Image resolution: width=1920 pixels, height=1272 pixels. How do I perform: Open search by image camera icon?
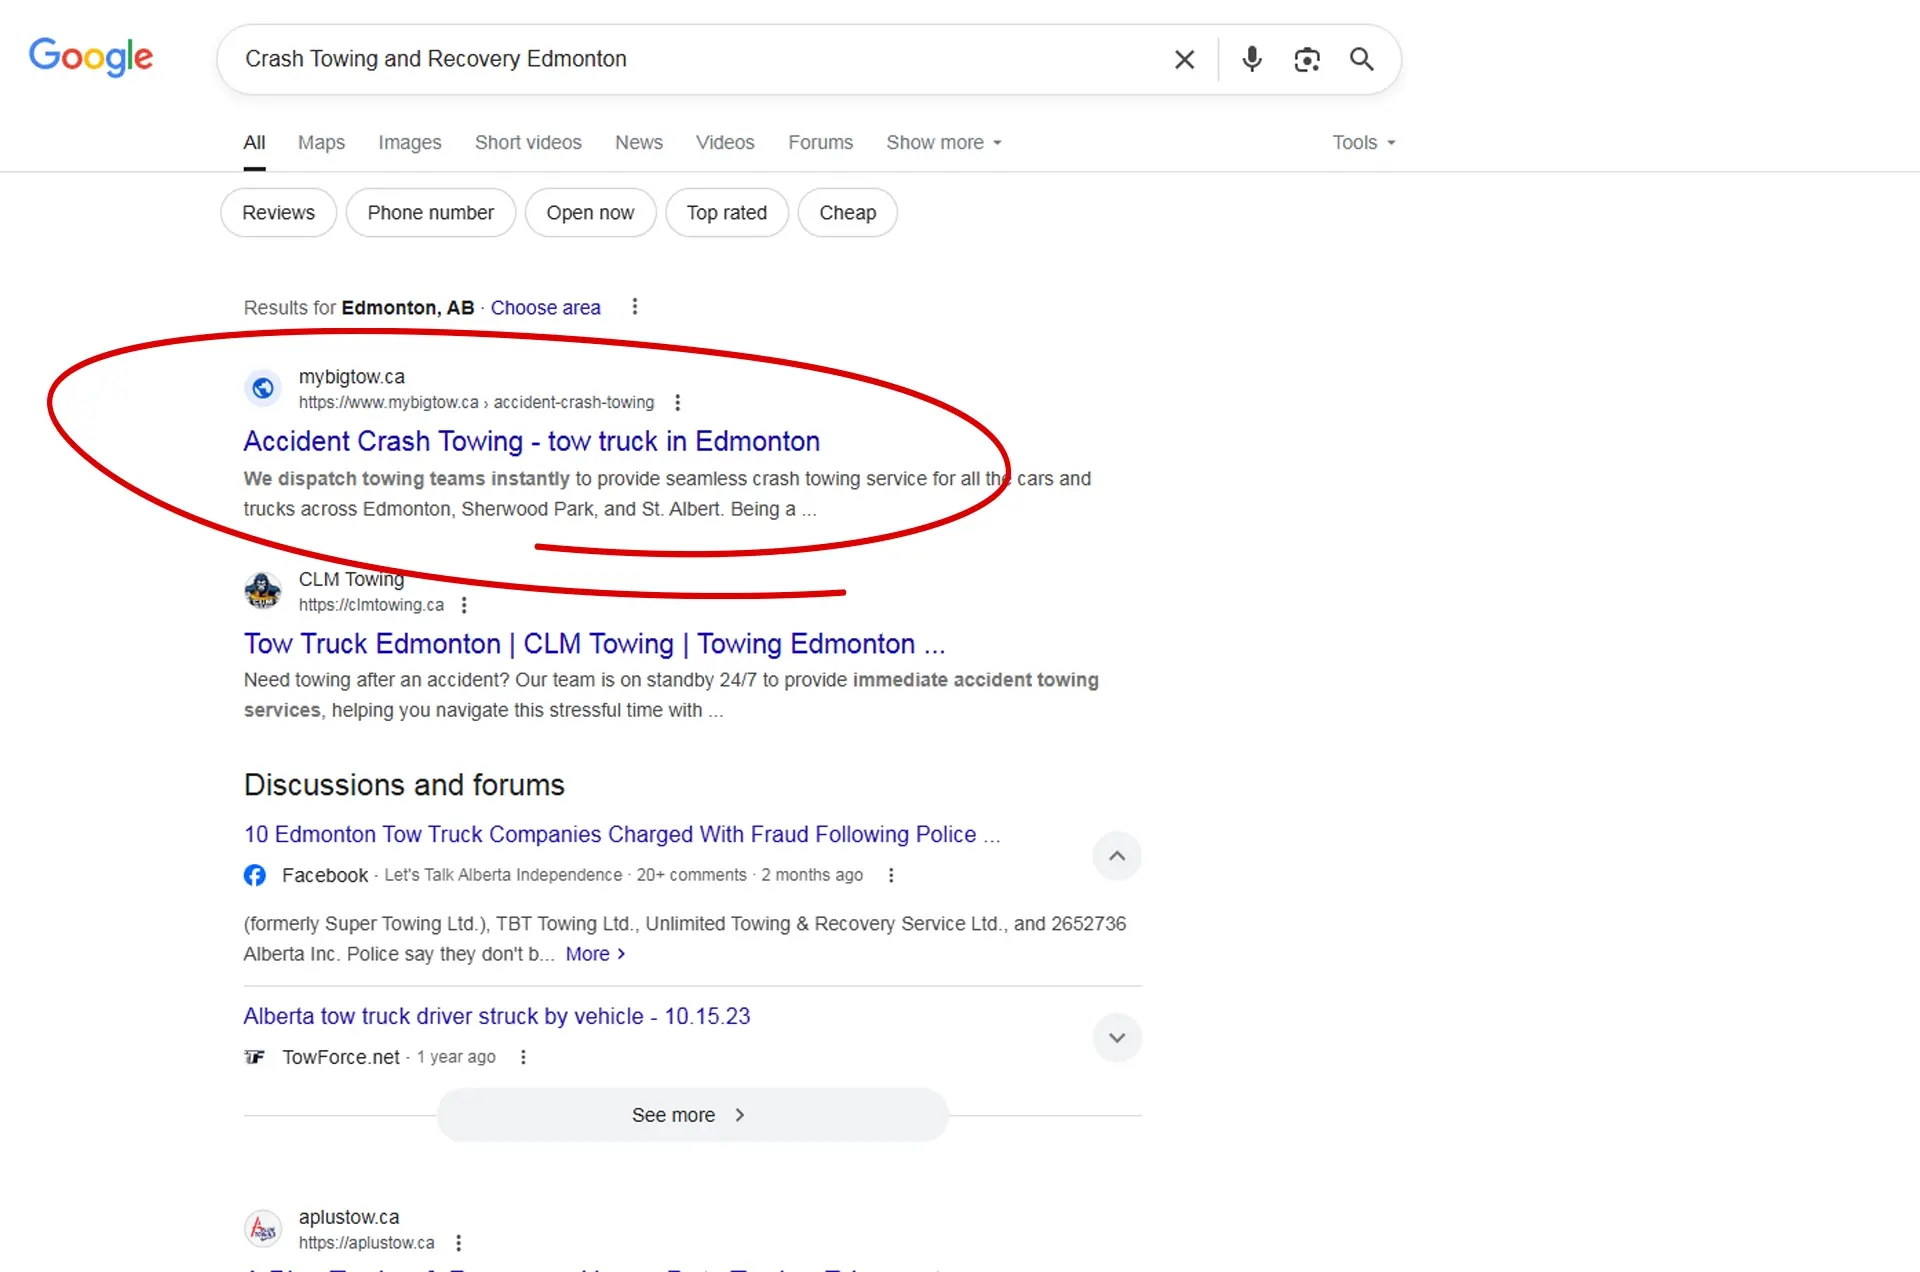[1306, 59]
